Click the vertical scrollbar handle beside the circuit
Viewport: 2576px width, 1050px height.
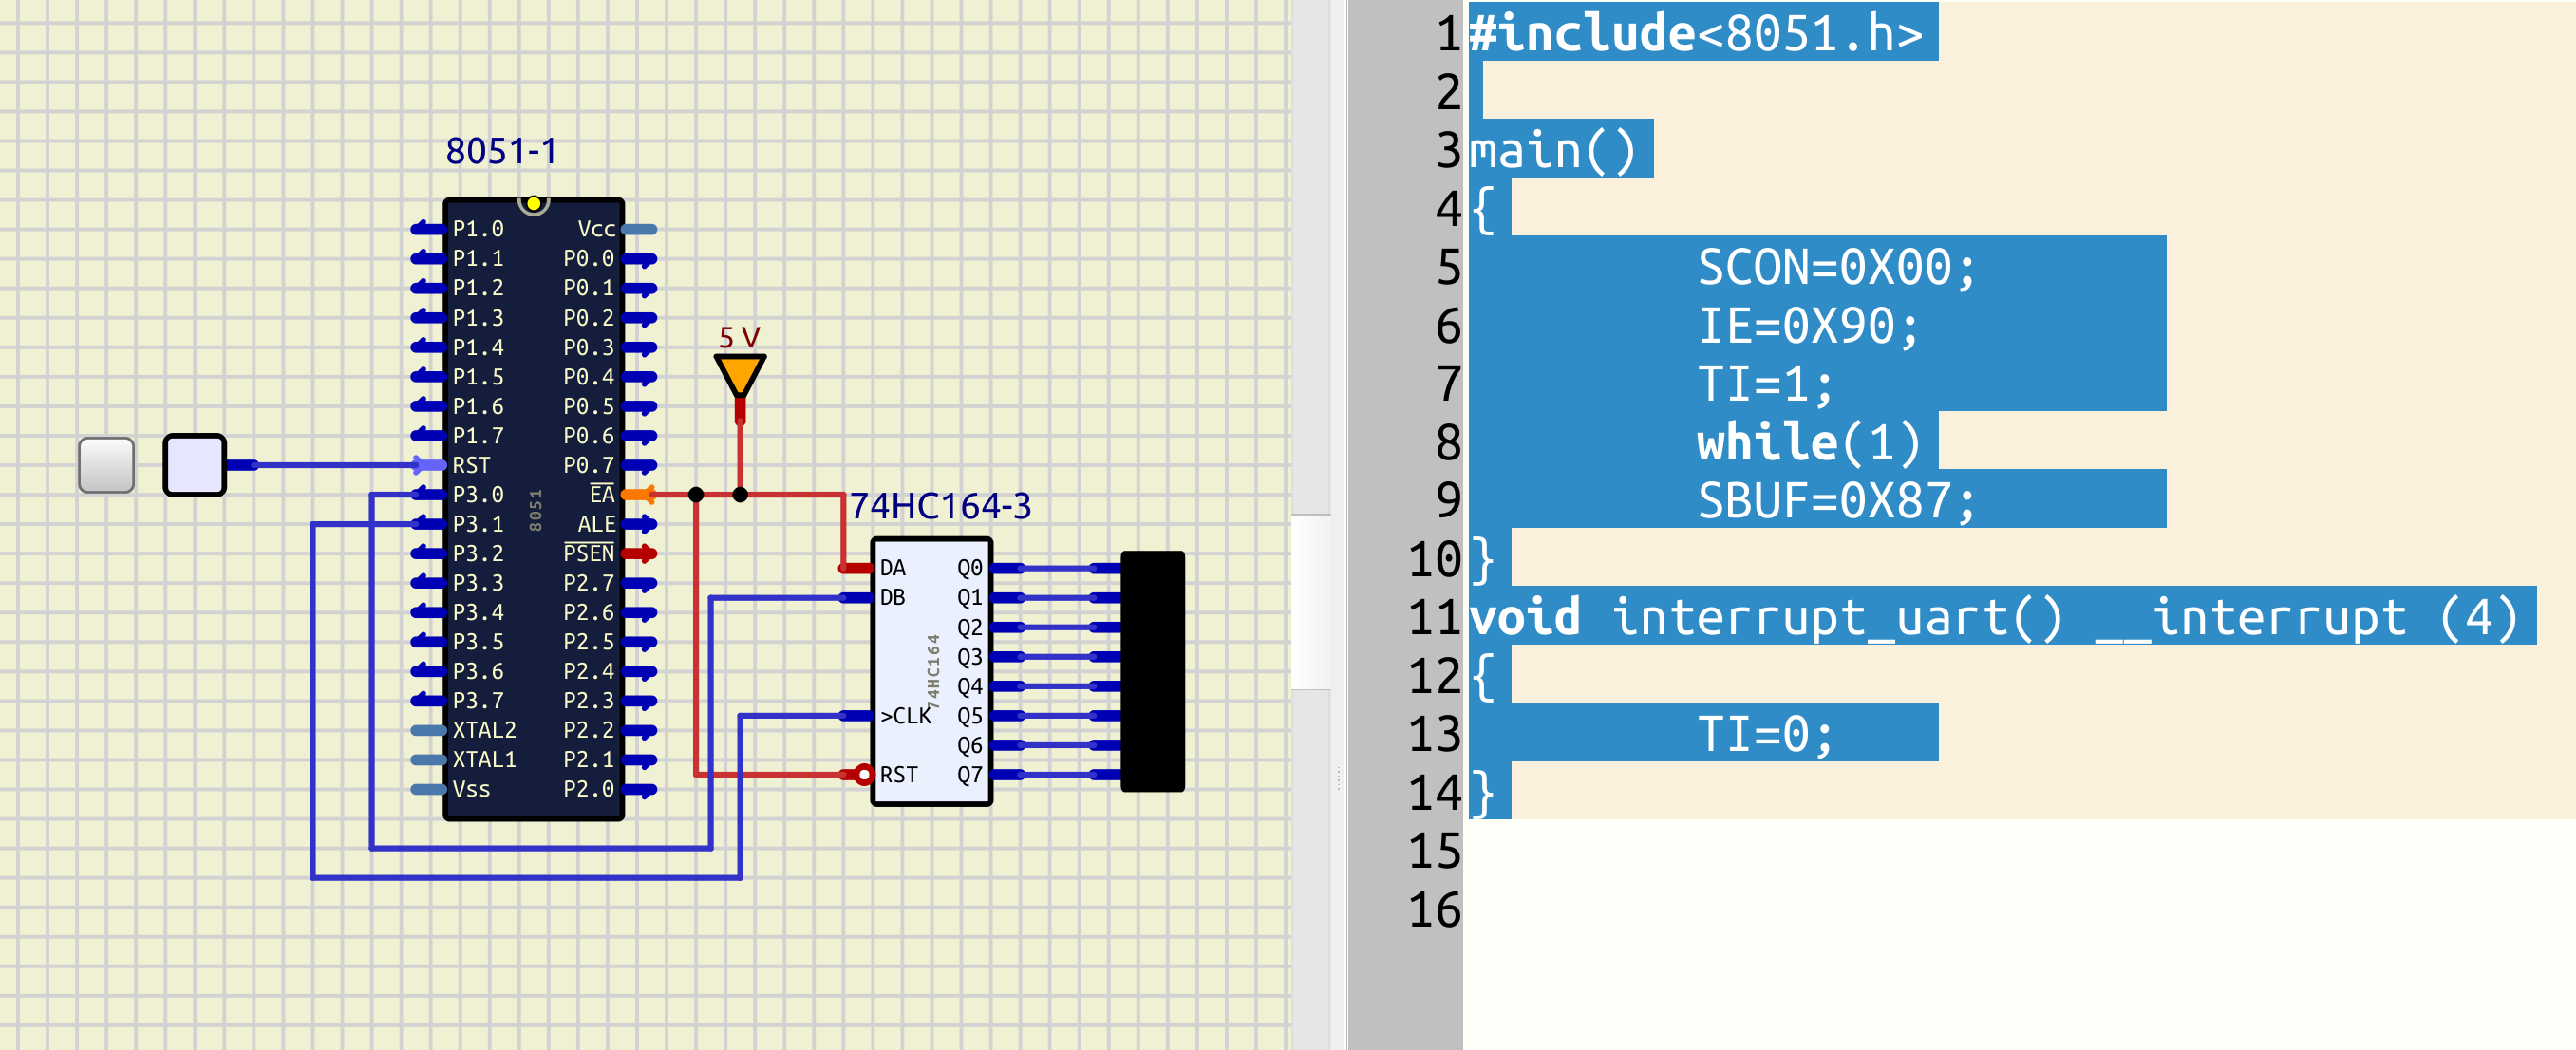coord(1310,602)
